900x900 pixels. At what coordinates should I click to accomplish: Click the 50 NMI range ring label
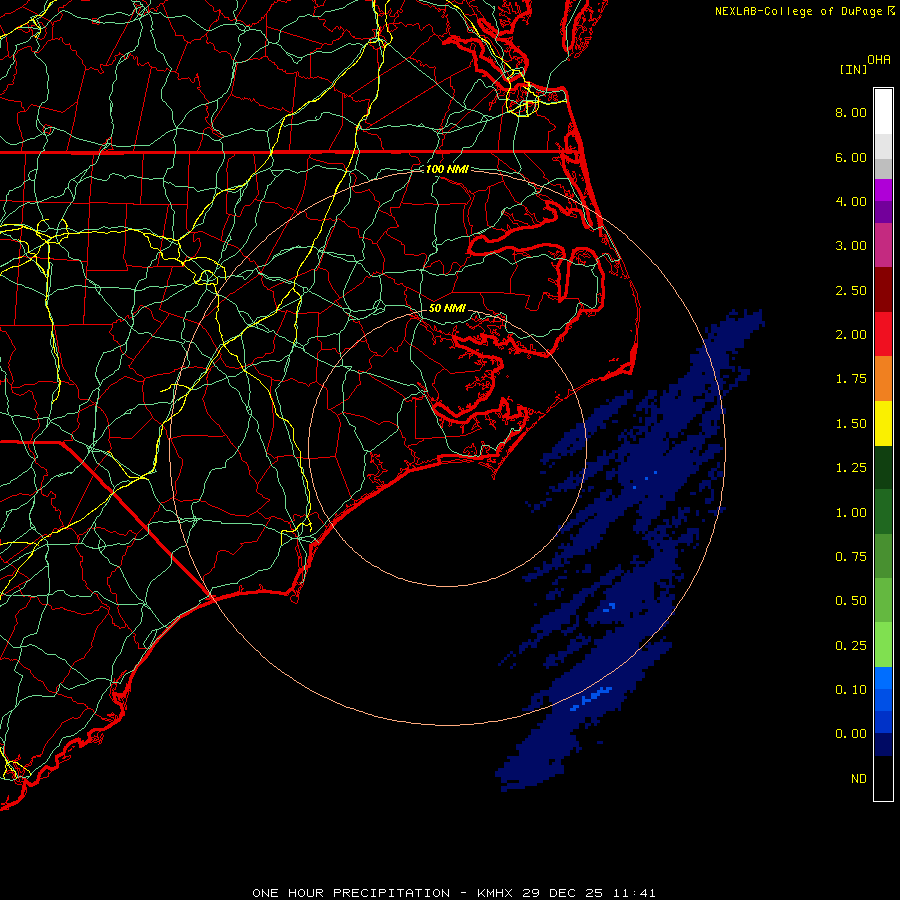coord(447,308)
